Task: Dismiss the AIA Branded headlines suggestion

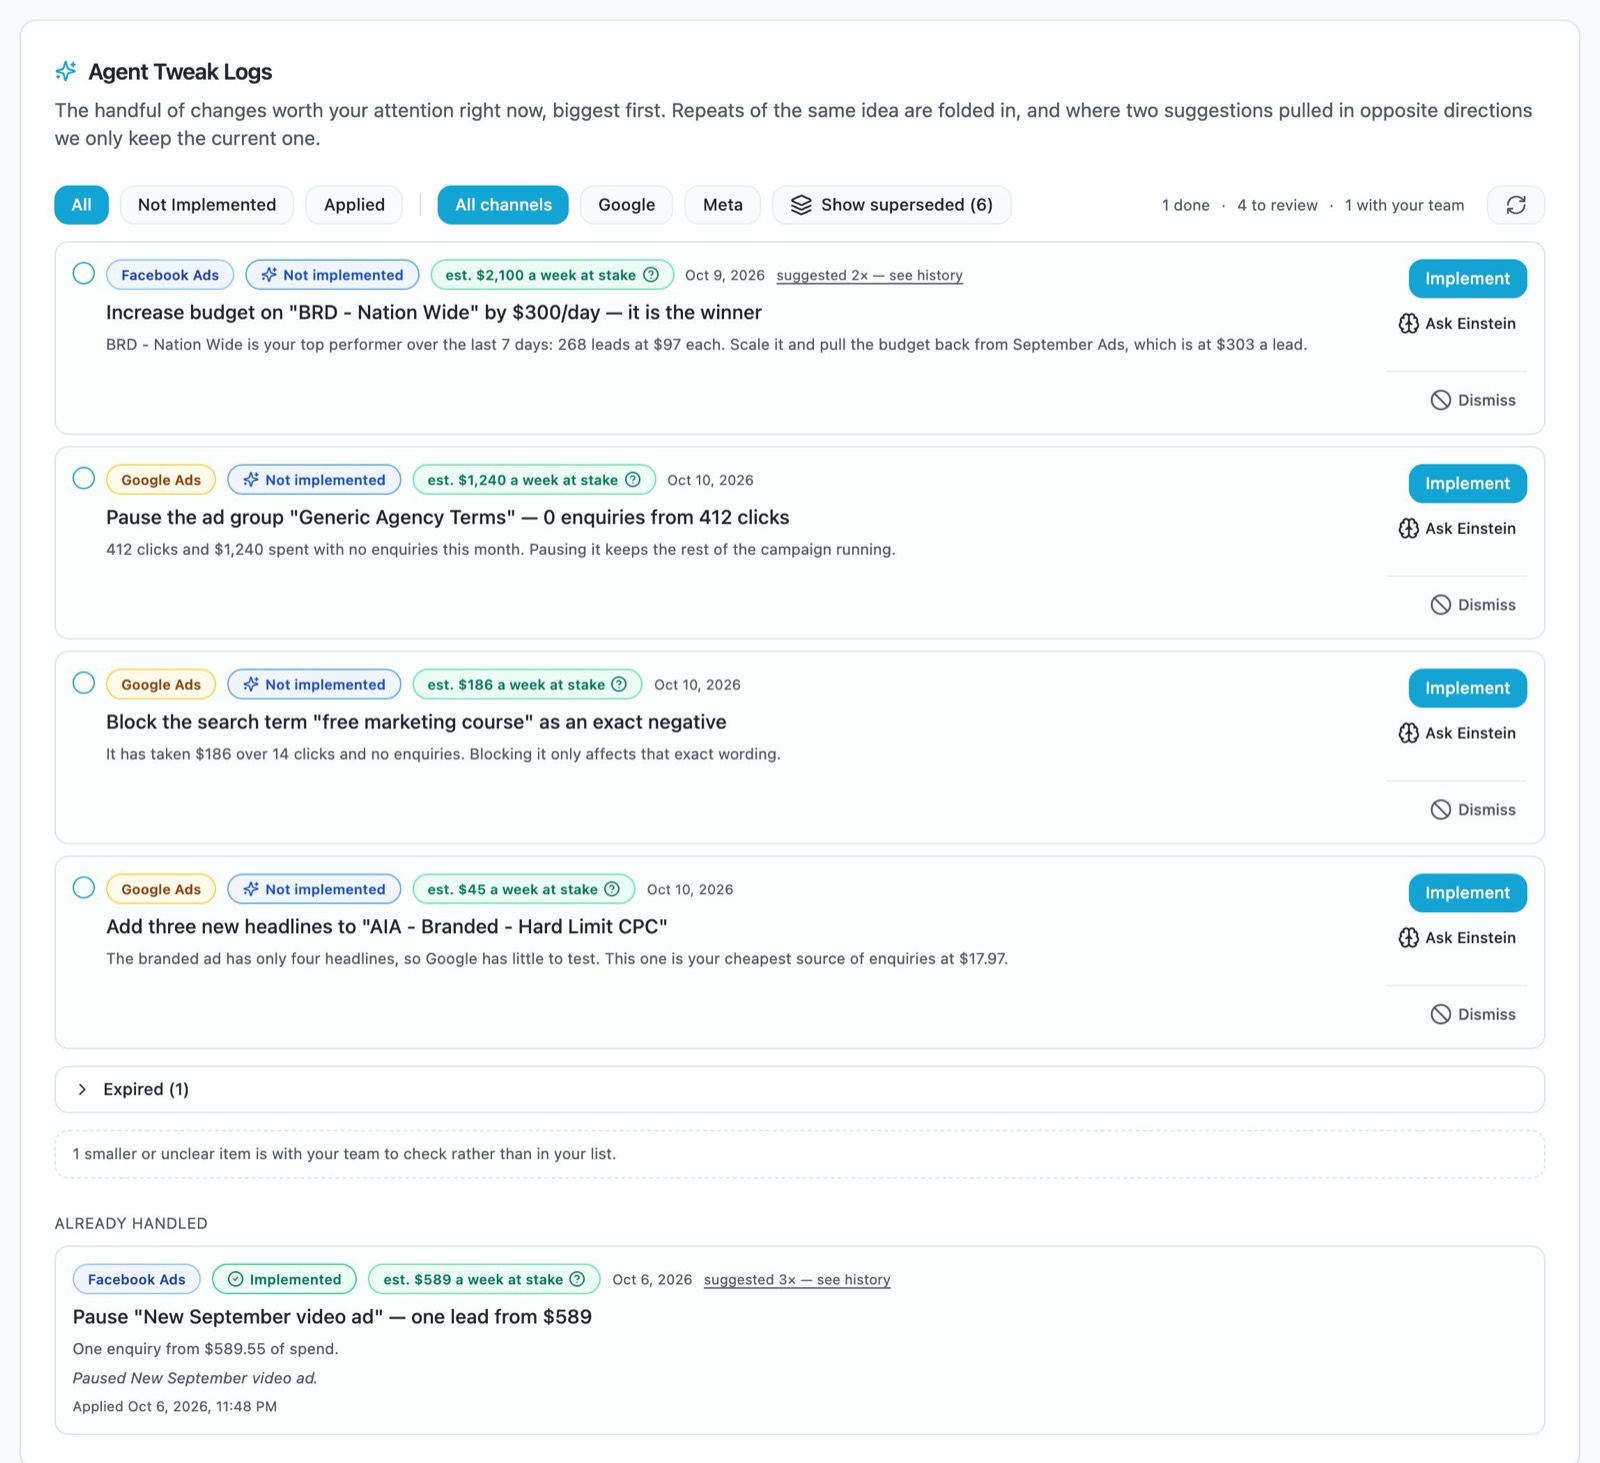Action: coord(1473,1014)
